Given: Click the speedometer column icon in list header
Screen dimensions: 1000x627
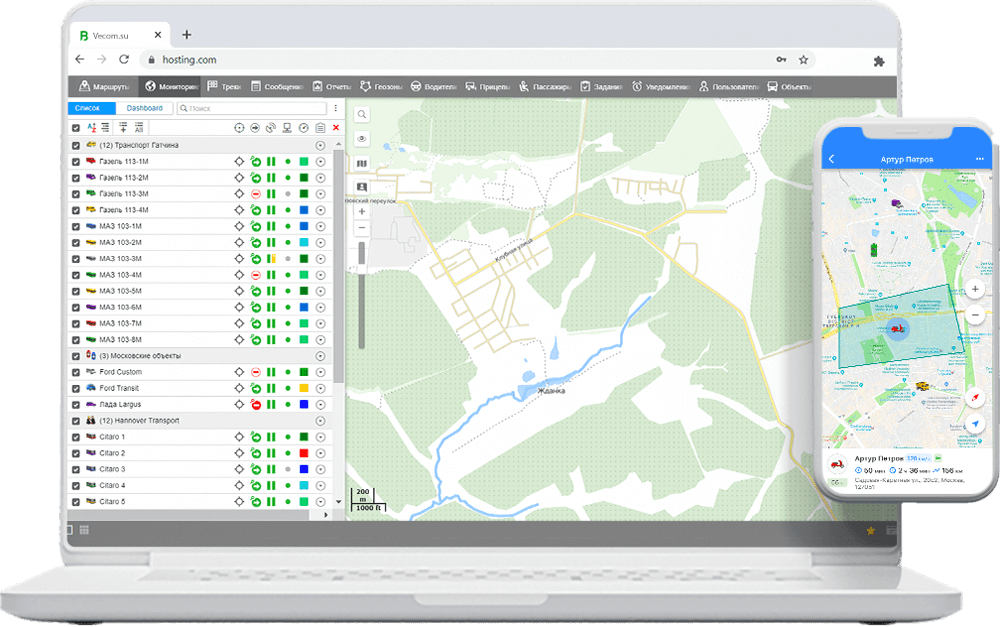Looking at the screenshot, I should point(304,128).
